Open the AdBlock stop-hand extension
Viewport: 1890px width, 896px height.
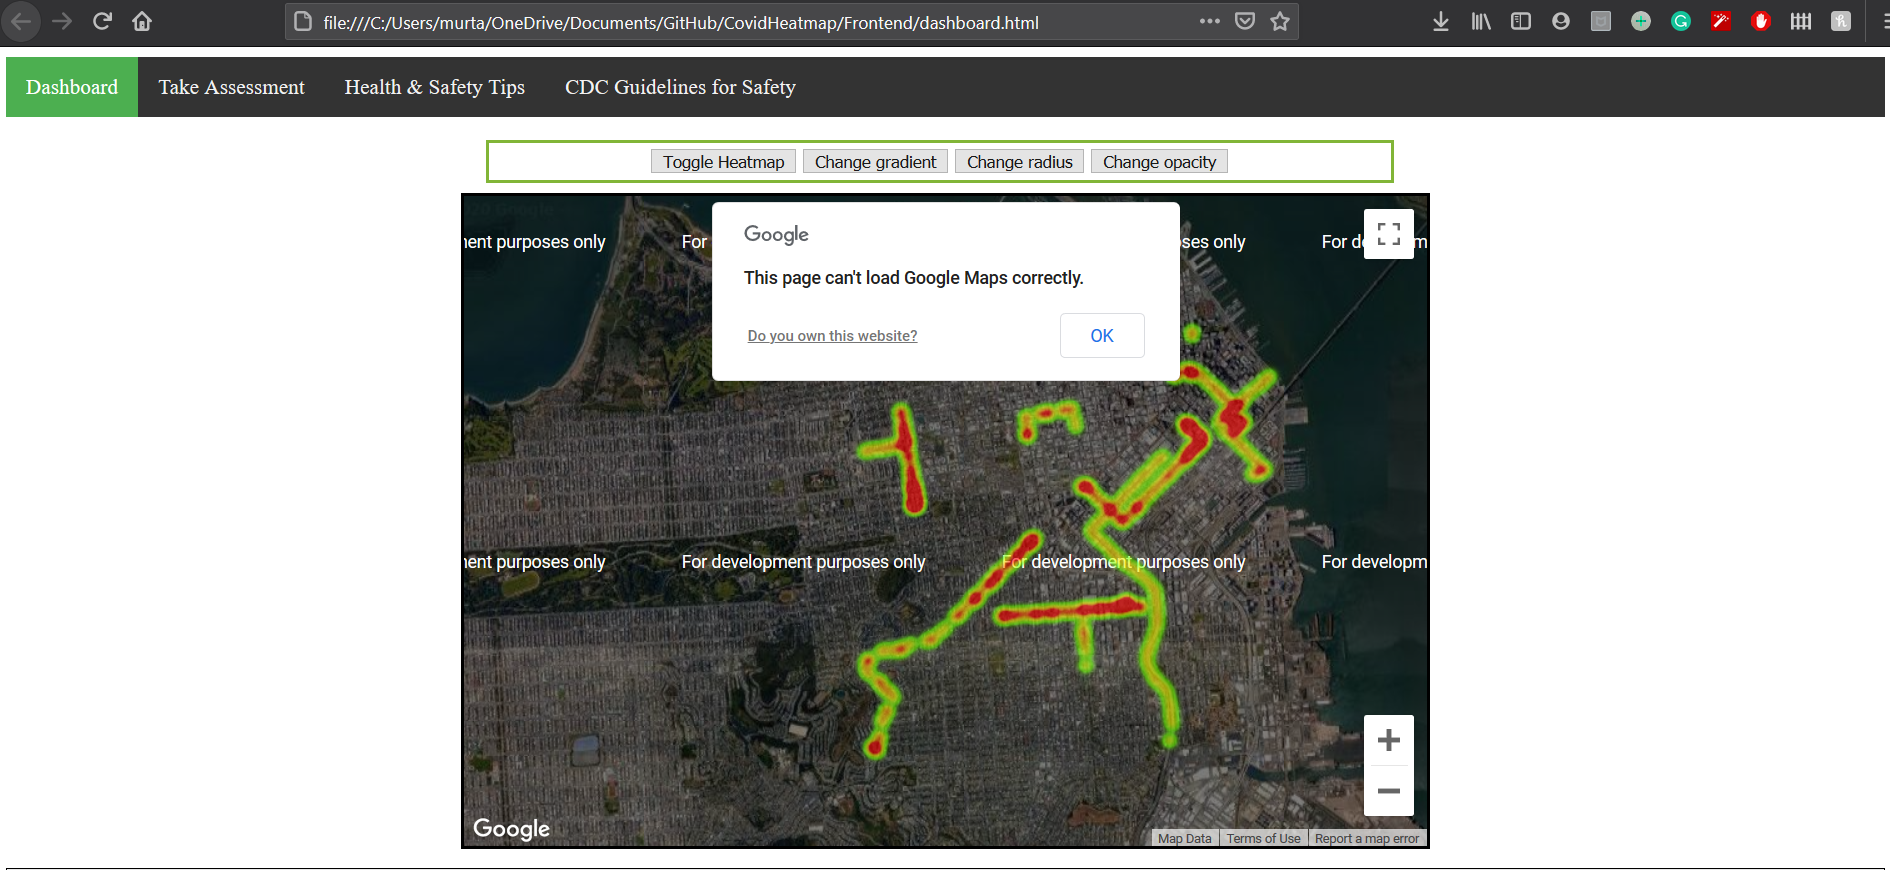1761,21
